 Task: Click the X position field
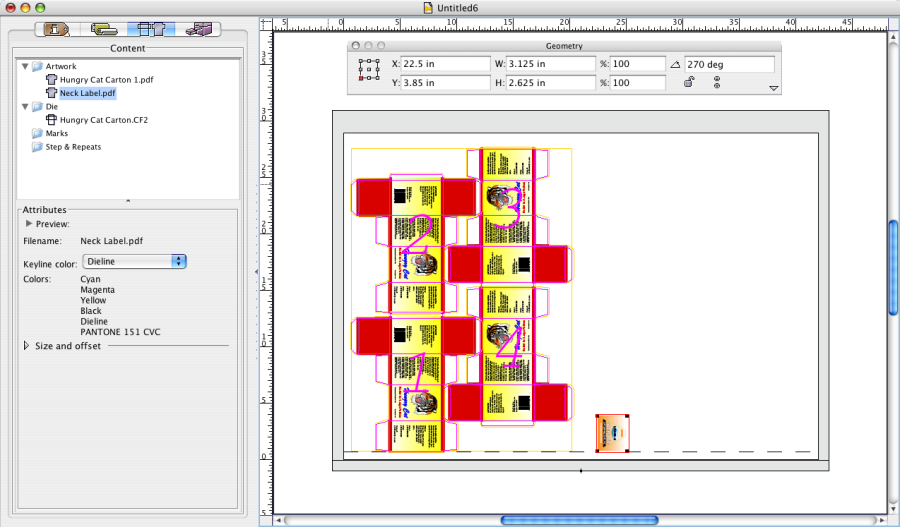[x=445, y=64]
